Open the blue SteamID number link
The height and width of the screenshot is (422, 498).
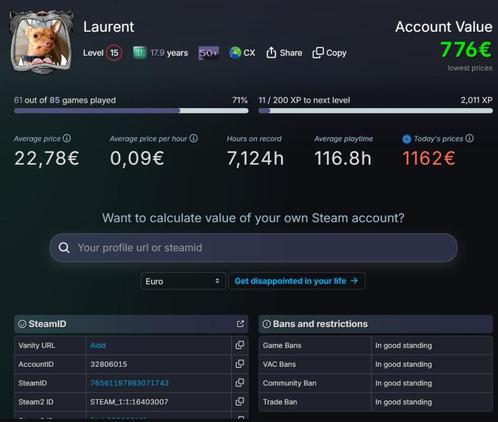[129, 383]
